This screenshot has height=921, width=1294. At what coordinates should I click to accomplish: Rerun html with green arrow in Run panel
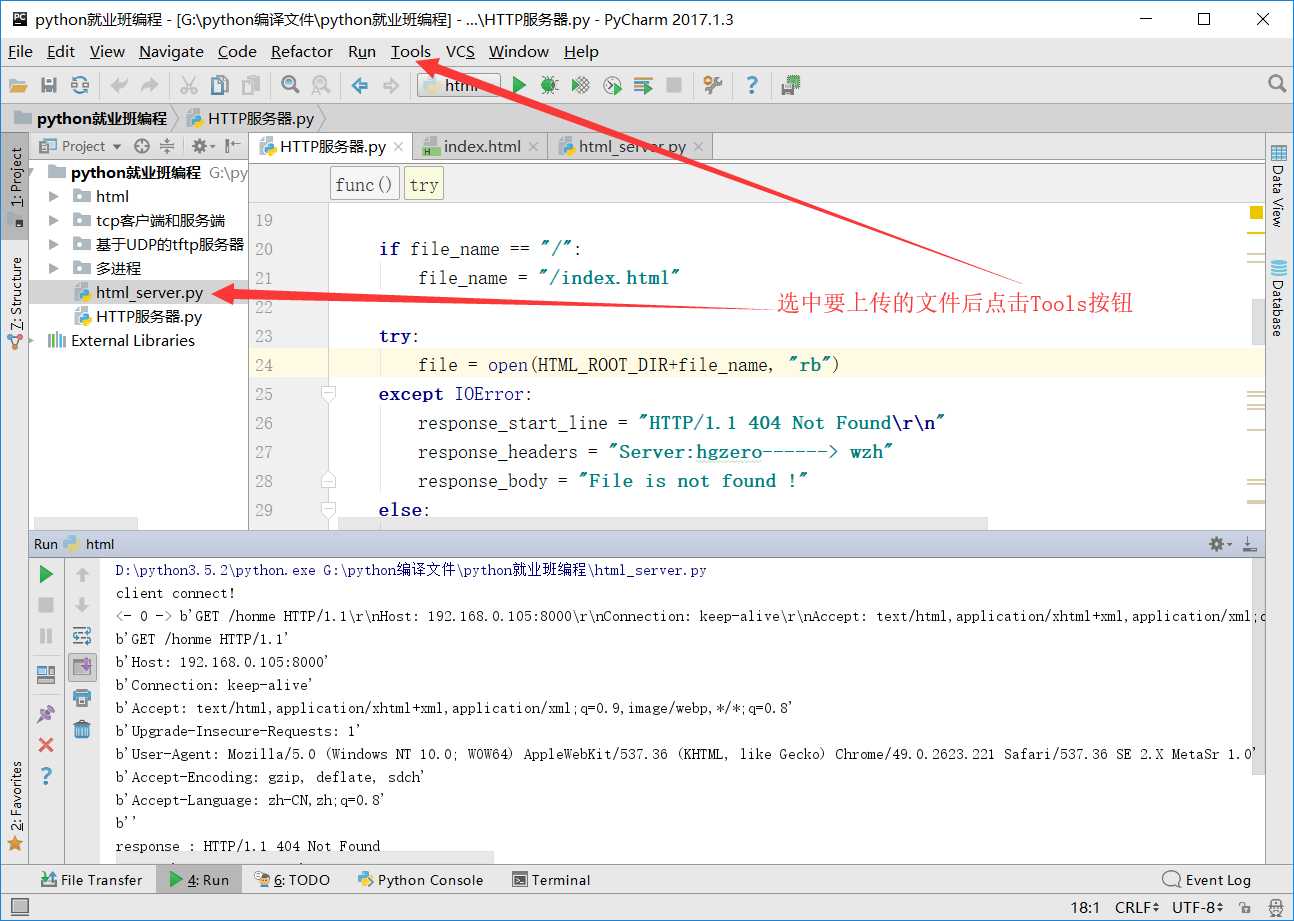pos(46,574)
